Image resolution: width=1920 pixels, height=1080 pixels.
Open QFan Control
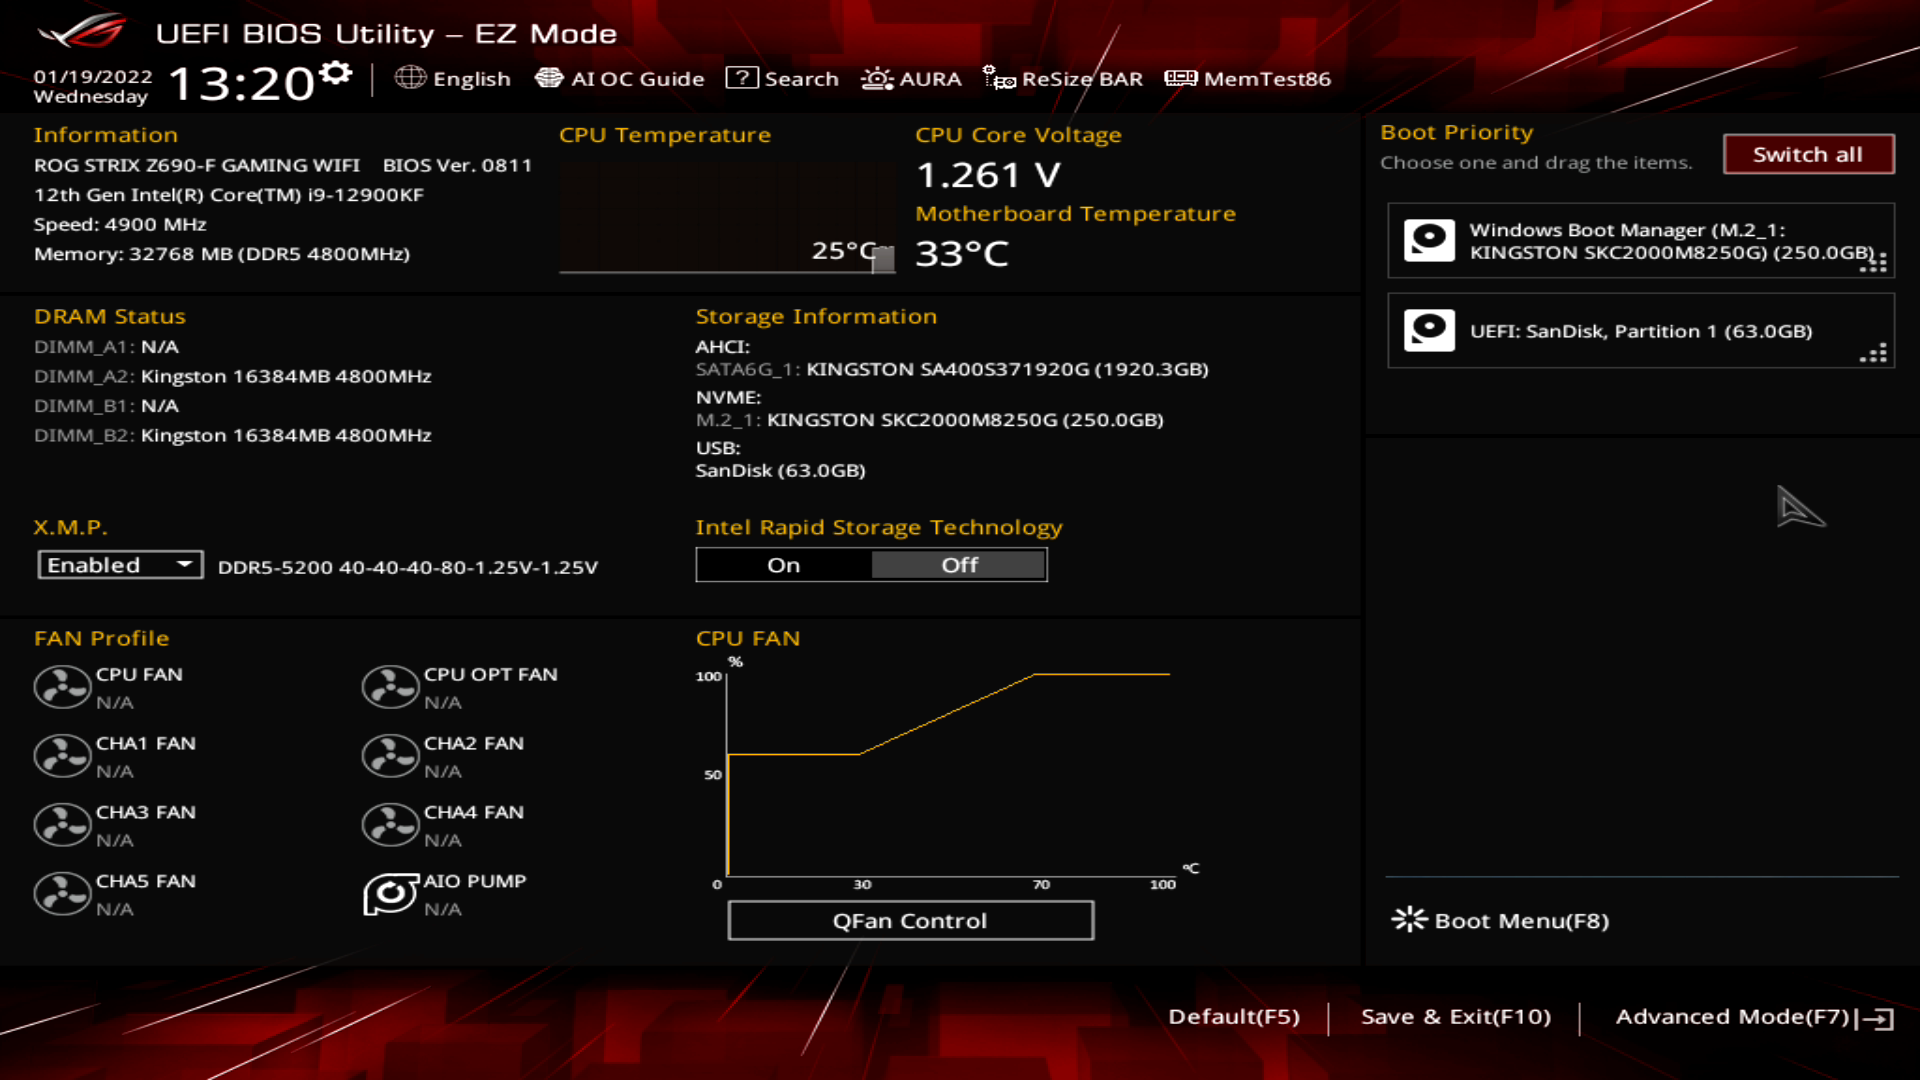pyautogui.click(x=910, y=920)
